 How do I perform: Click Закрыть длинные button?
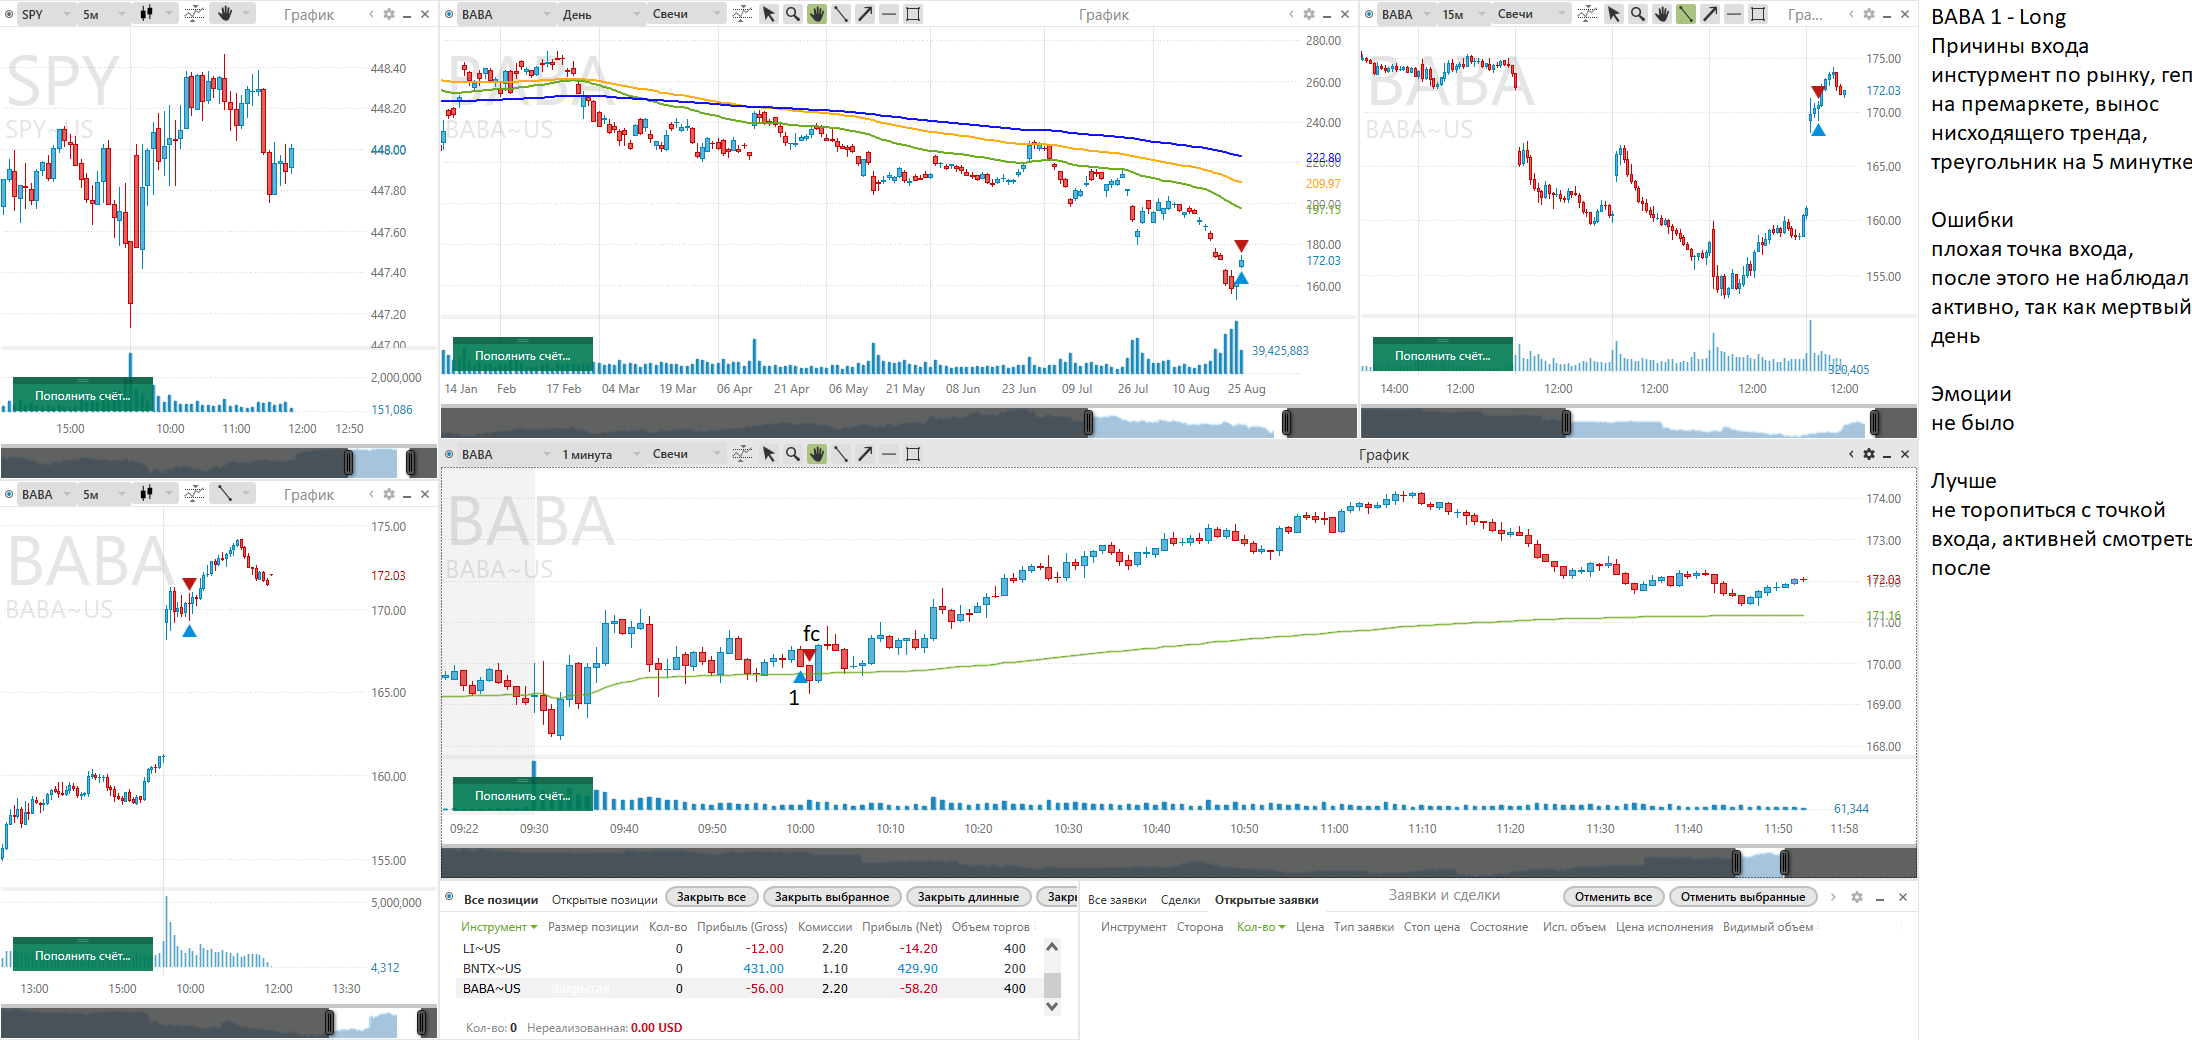(968, 897)
